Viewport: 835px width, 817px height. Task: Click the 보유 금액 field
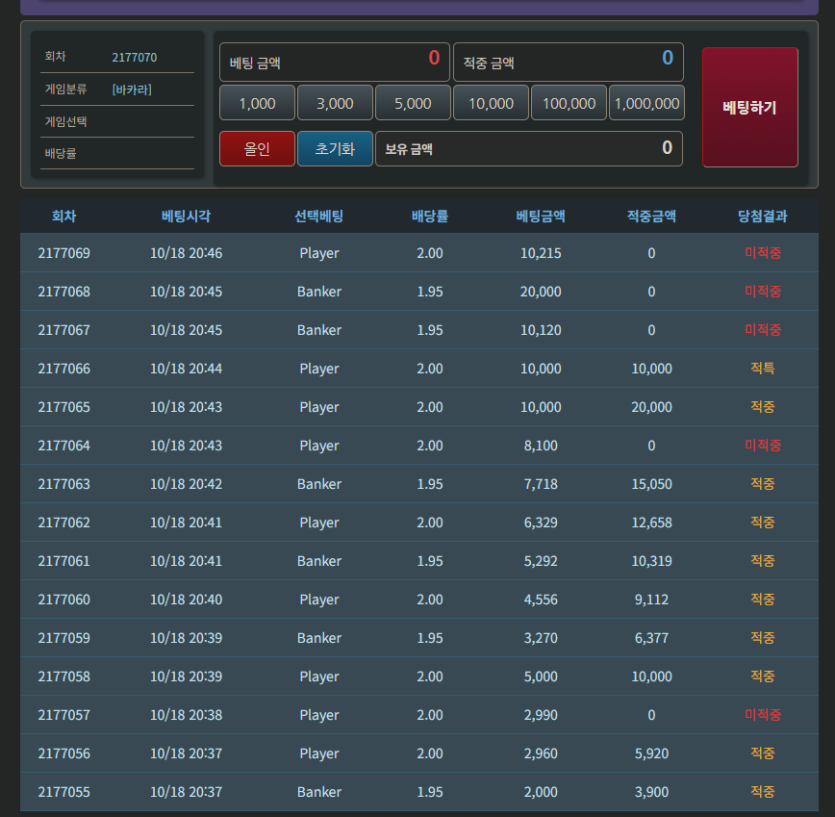(529, 149)
